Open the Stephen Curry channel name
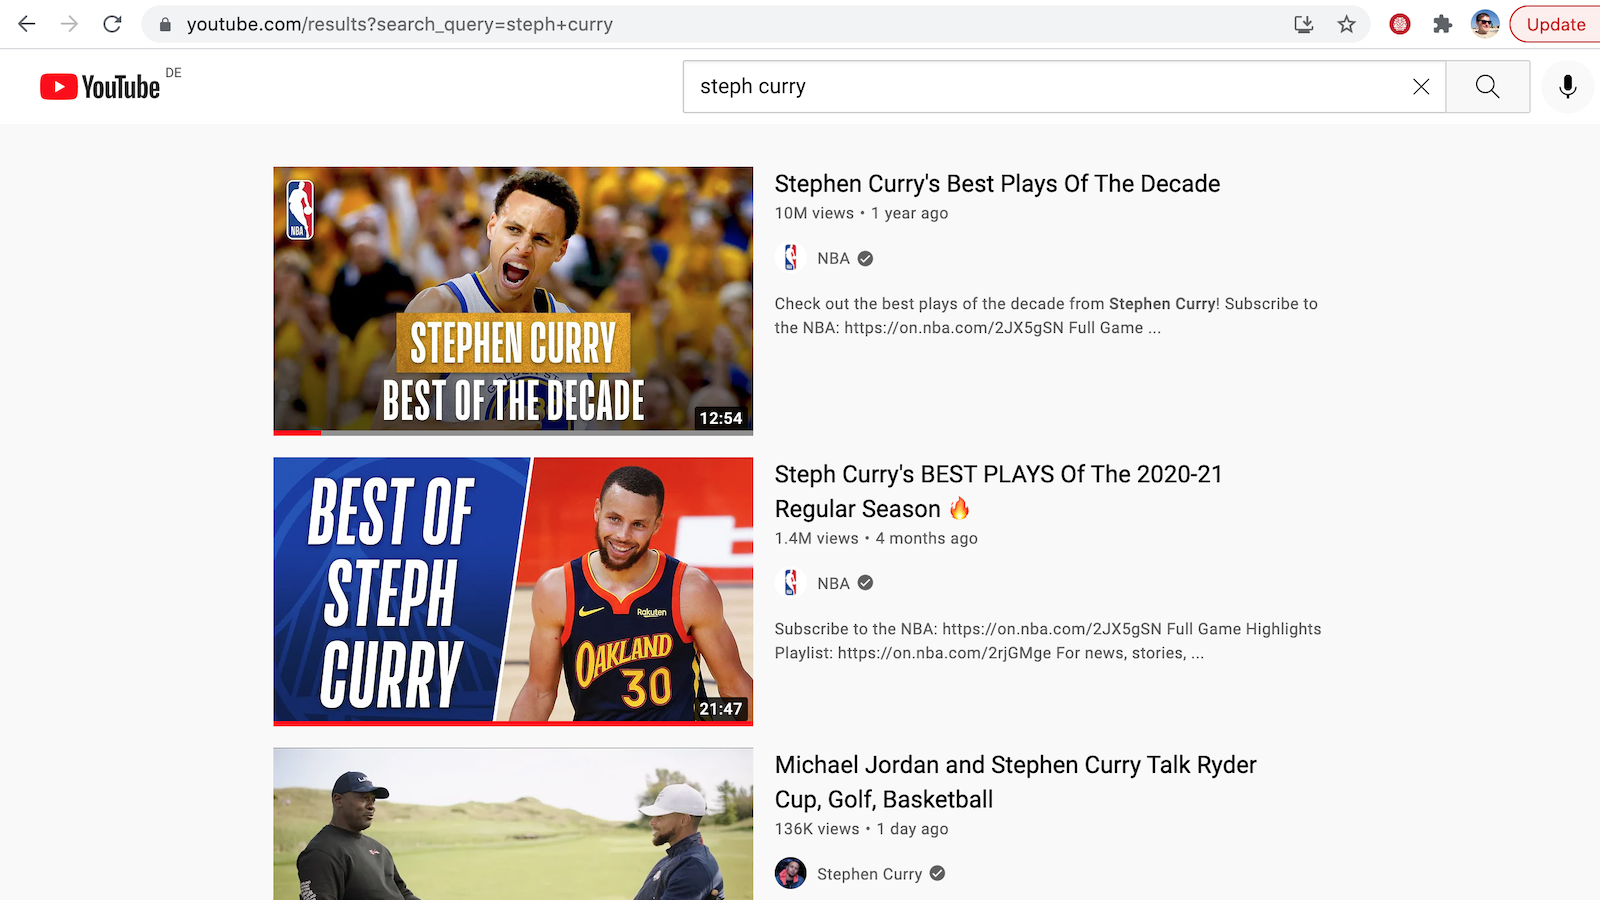Screen dimensions: 1600x900 point(869,874)
